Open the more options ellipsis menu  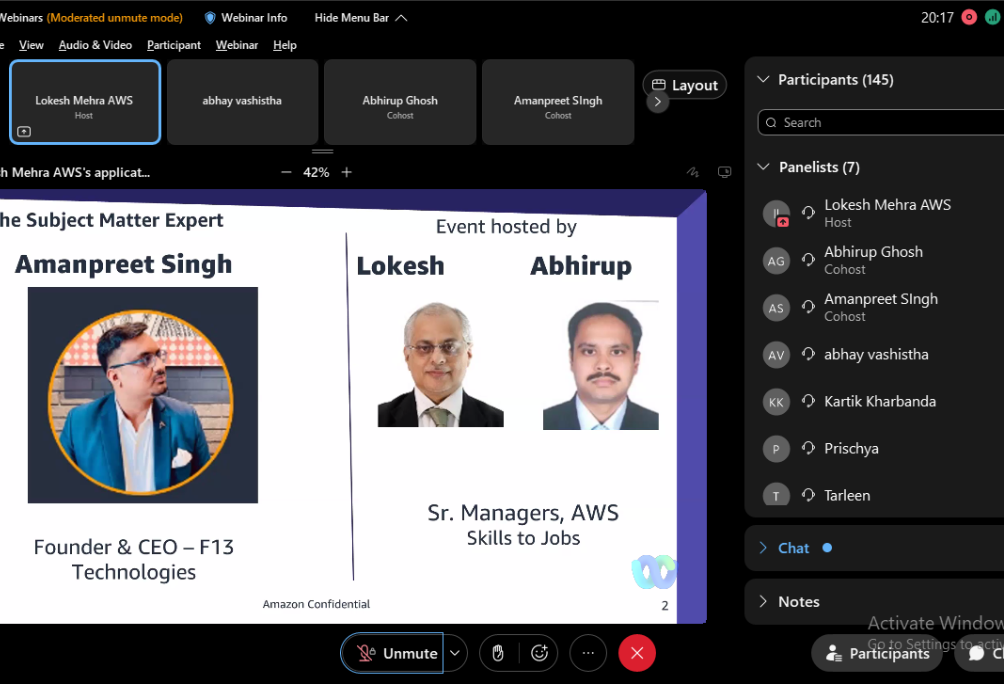[x=588, y=653]
